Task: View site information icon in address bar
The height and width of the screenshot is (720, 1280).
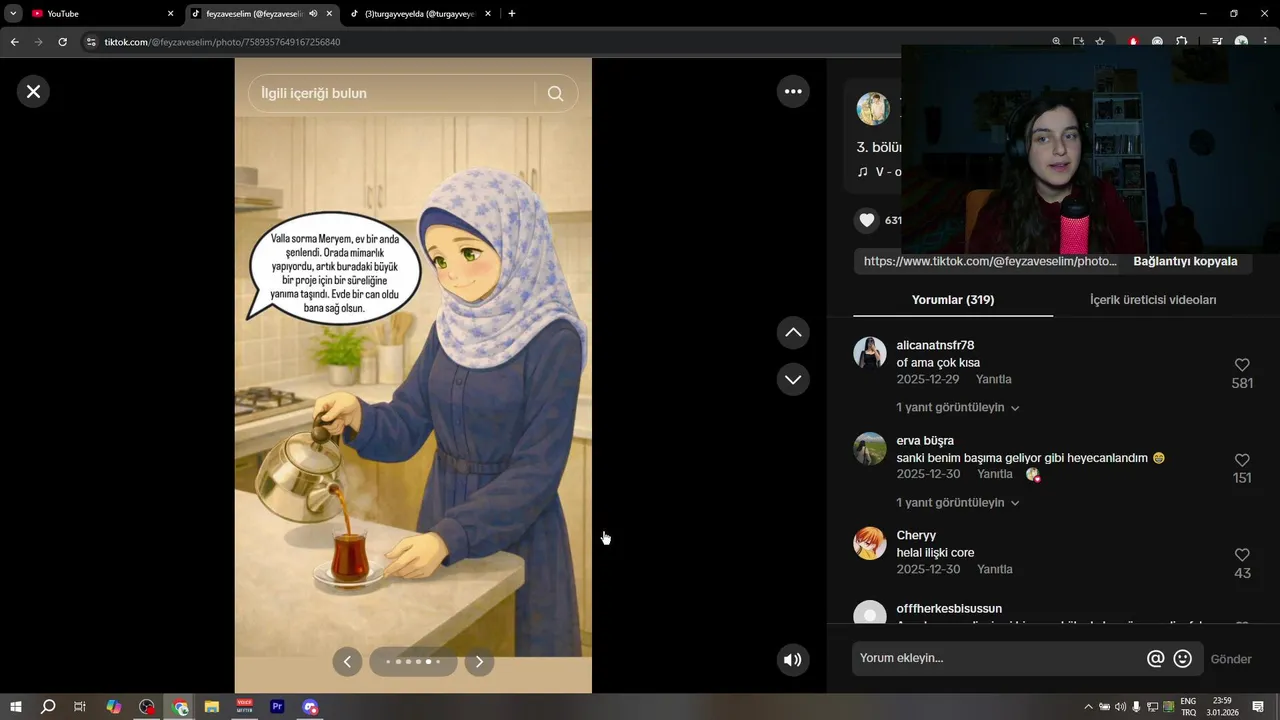Action: (x=91, y=42)
